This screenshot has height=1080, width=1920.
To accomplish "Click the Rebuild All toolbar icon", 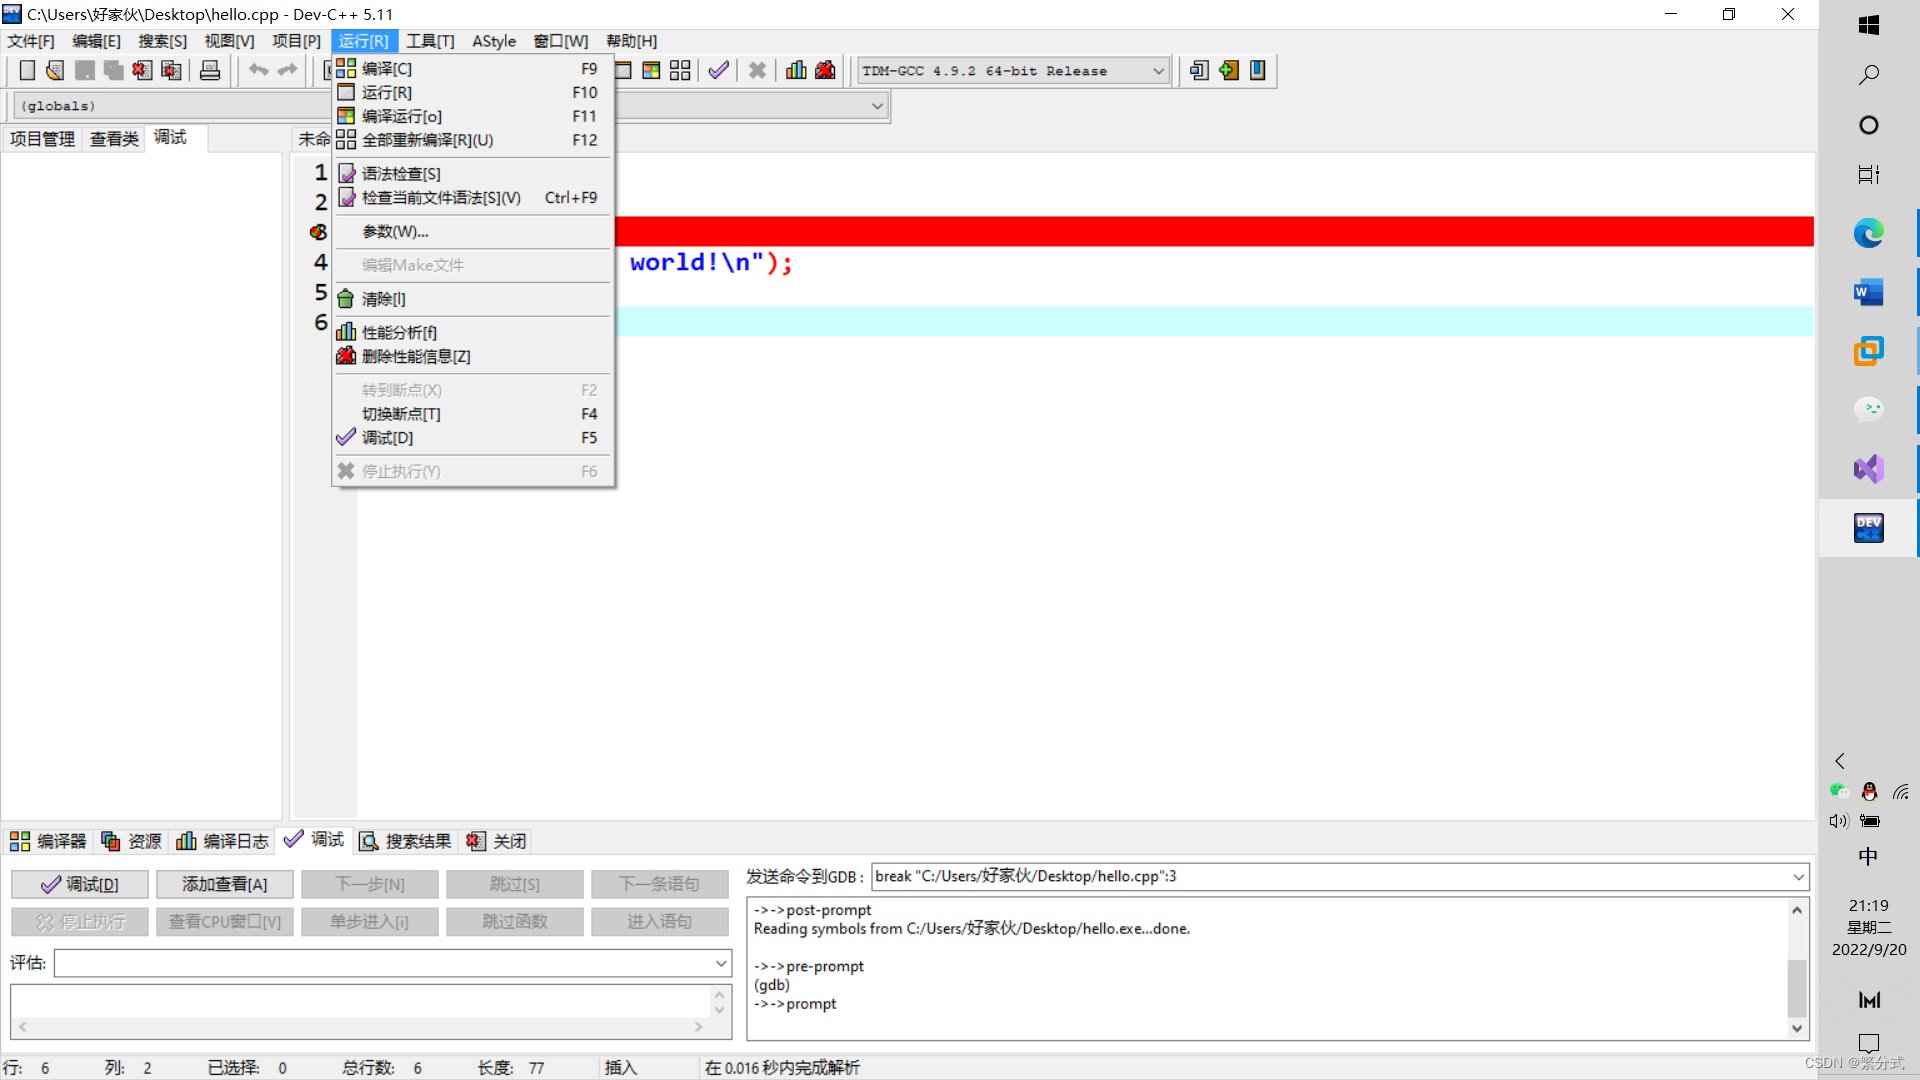I will coord(680,70).
